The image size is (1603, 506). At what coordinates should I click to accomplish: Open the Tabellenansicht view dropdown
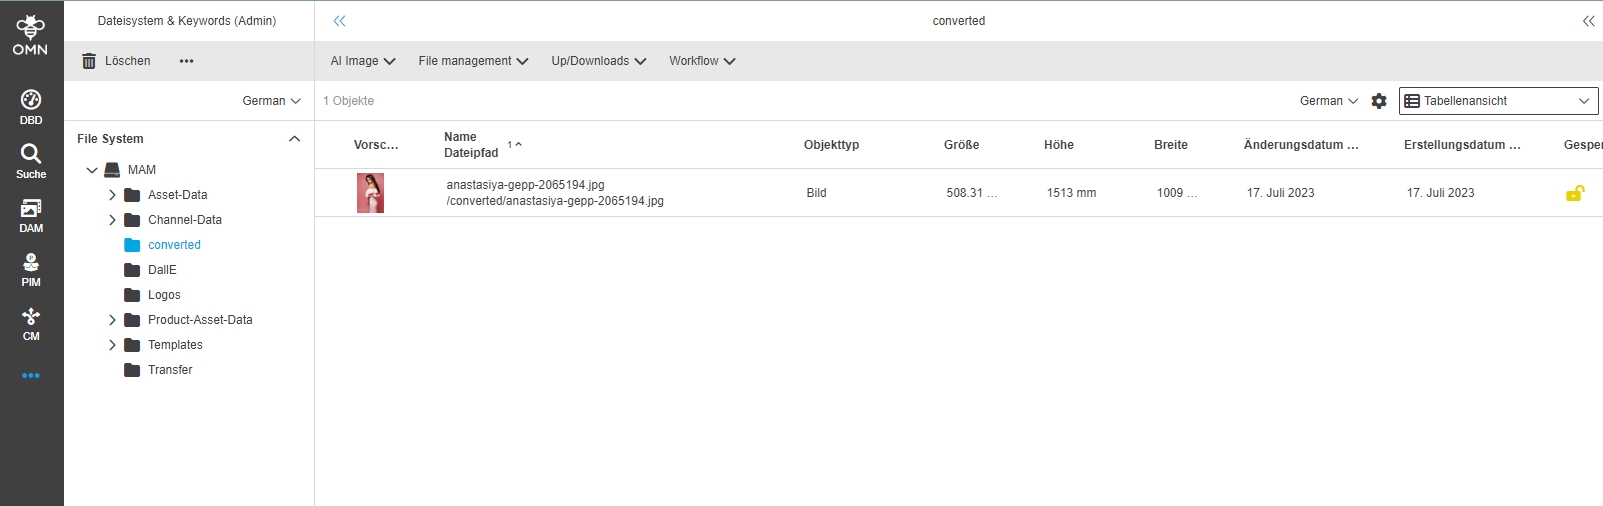(1498, 101)
